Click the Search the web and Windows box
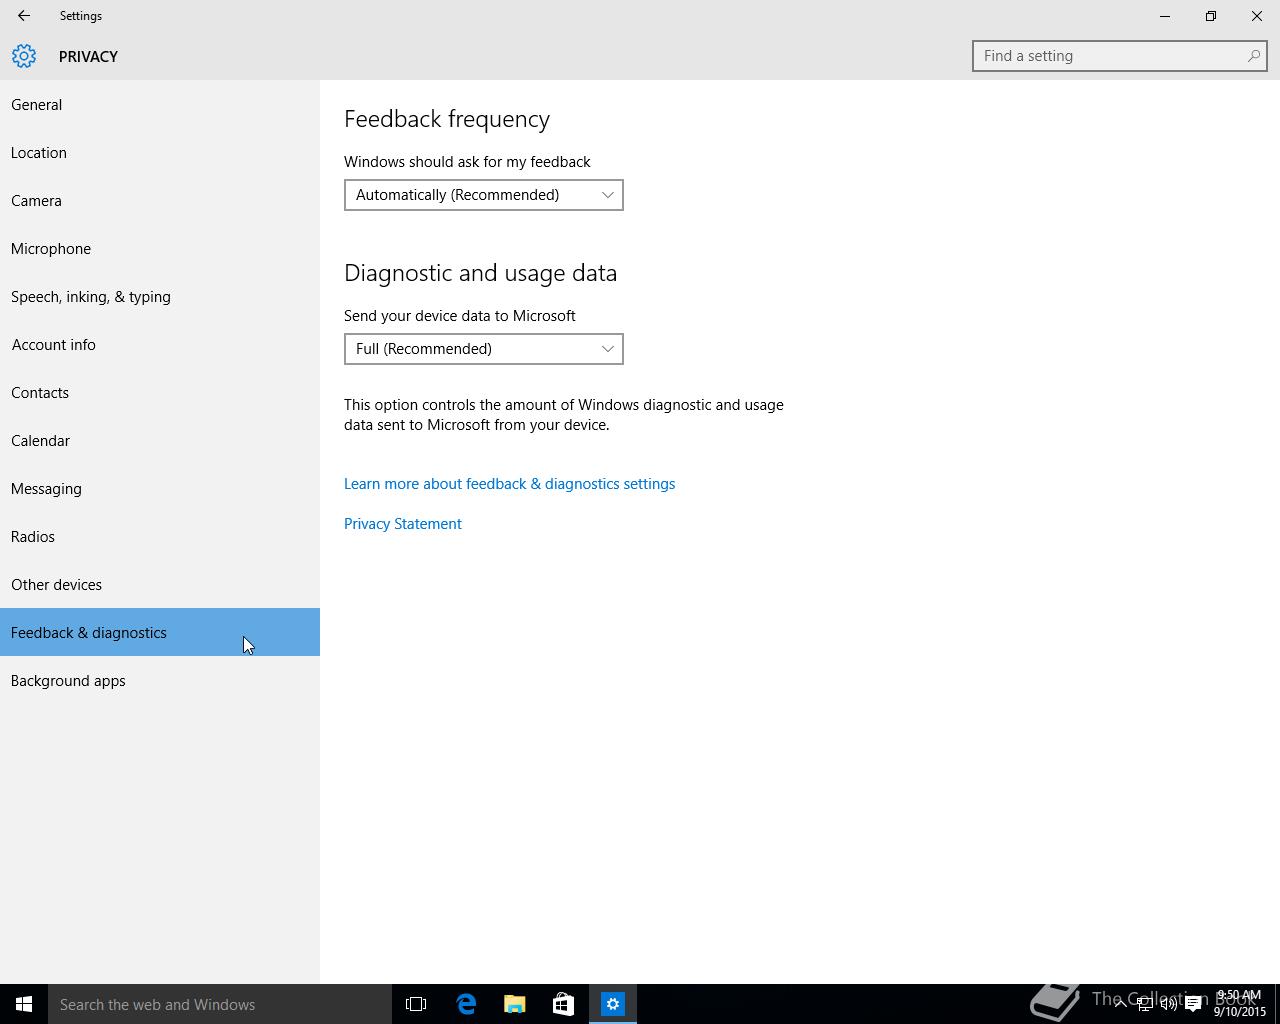This screenshot has height=1024, width=1280. click(x=220, y=1004)
